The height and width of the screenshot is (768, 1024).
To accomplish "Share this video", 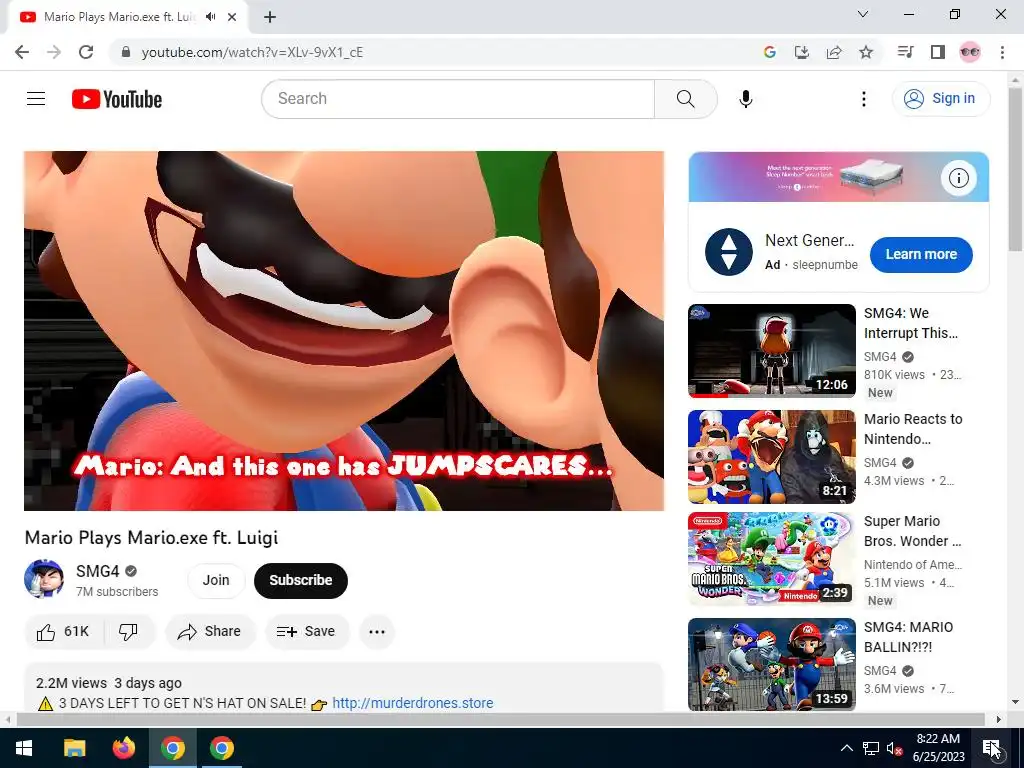I will click(210, 632).
